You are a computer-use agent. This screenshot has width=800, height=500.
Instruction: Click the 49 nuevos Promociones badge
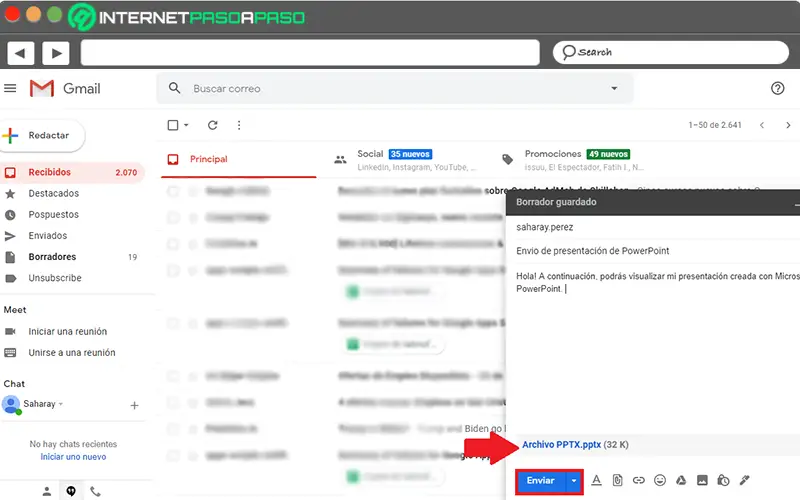click(608, 154)
